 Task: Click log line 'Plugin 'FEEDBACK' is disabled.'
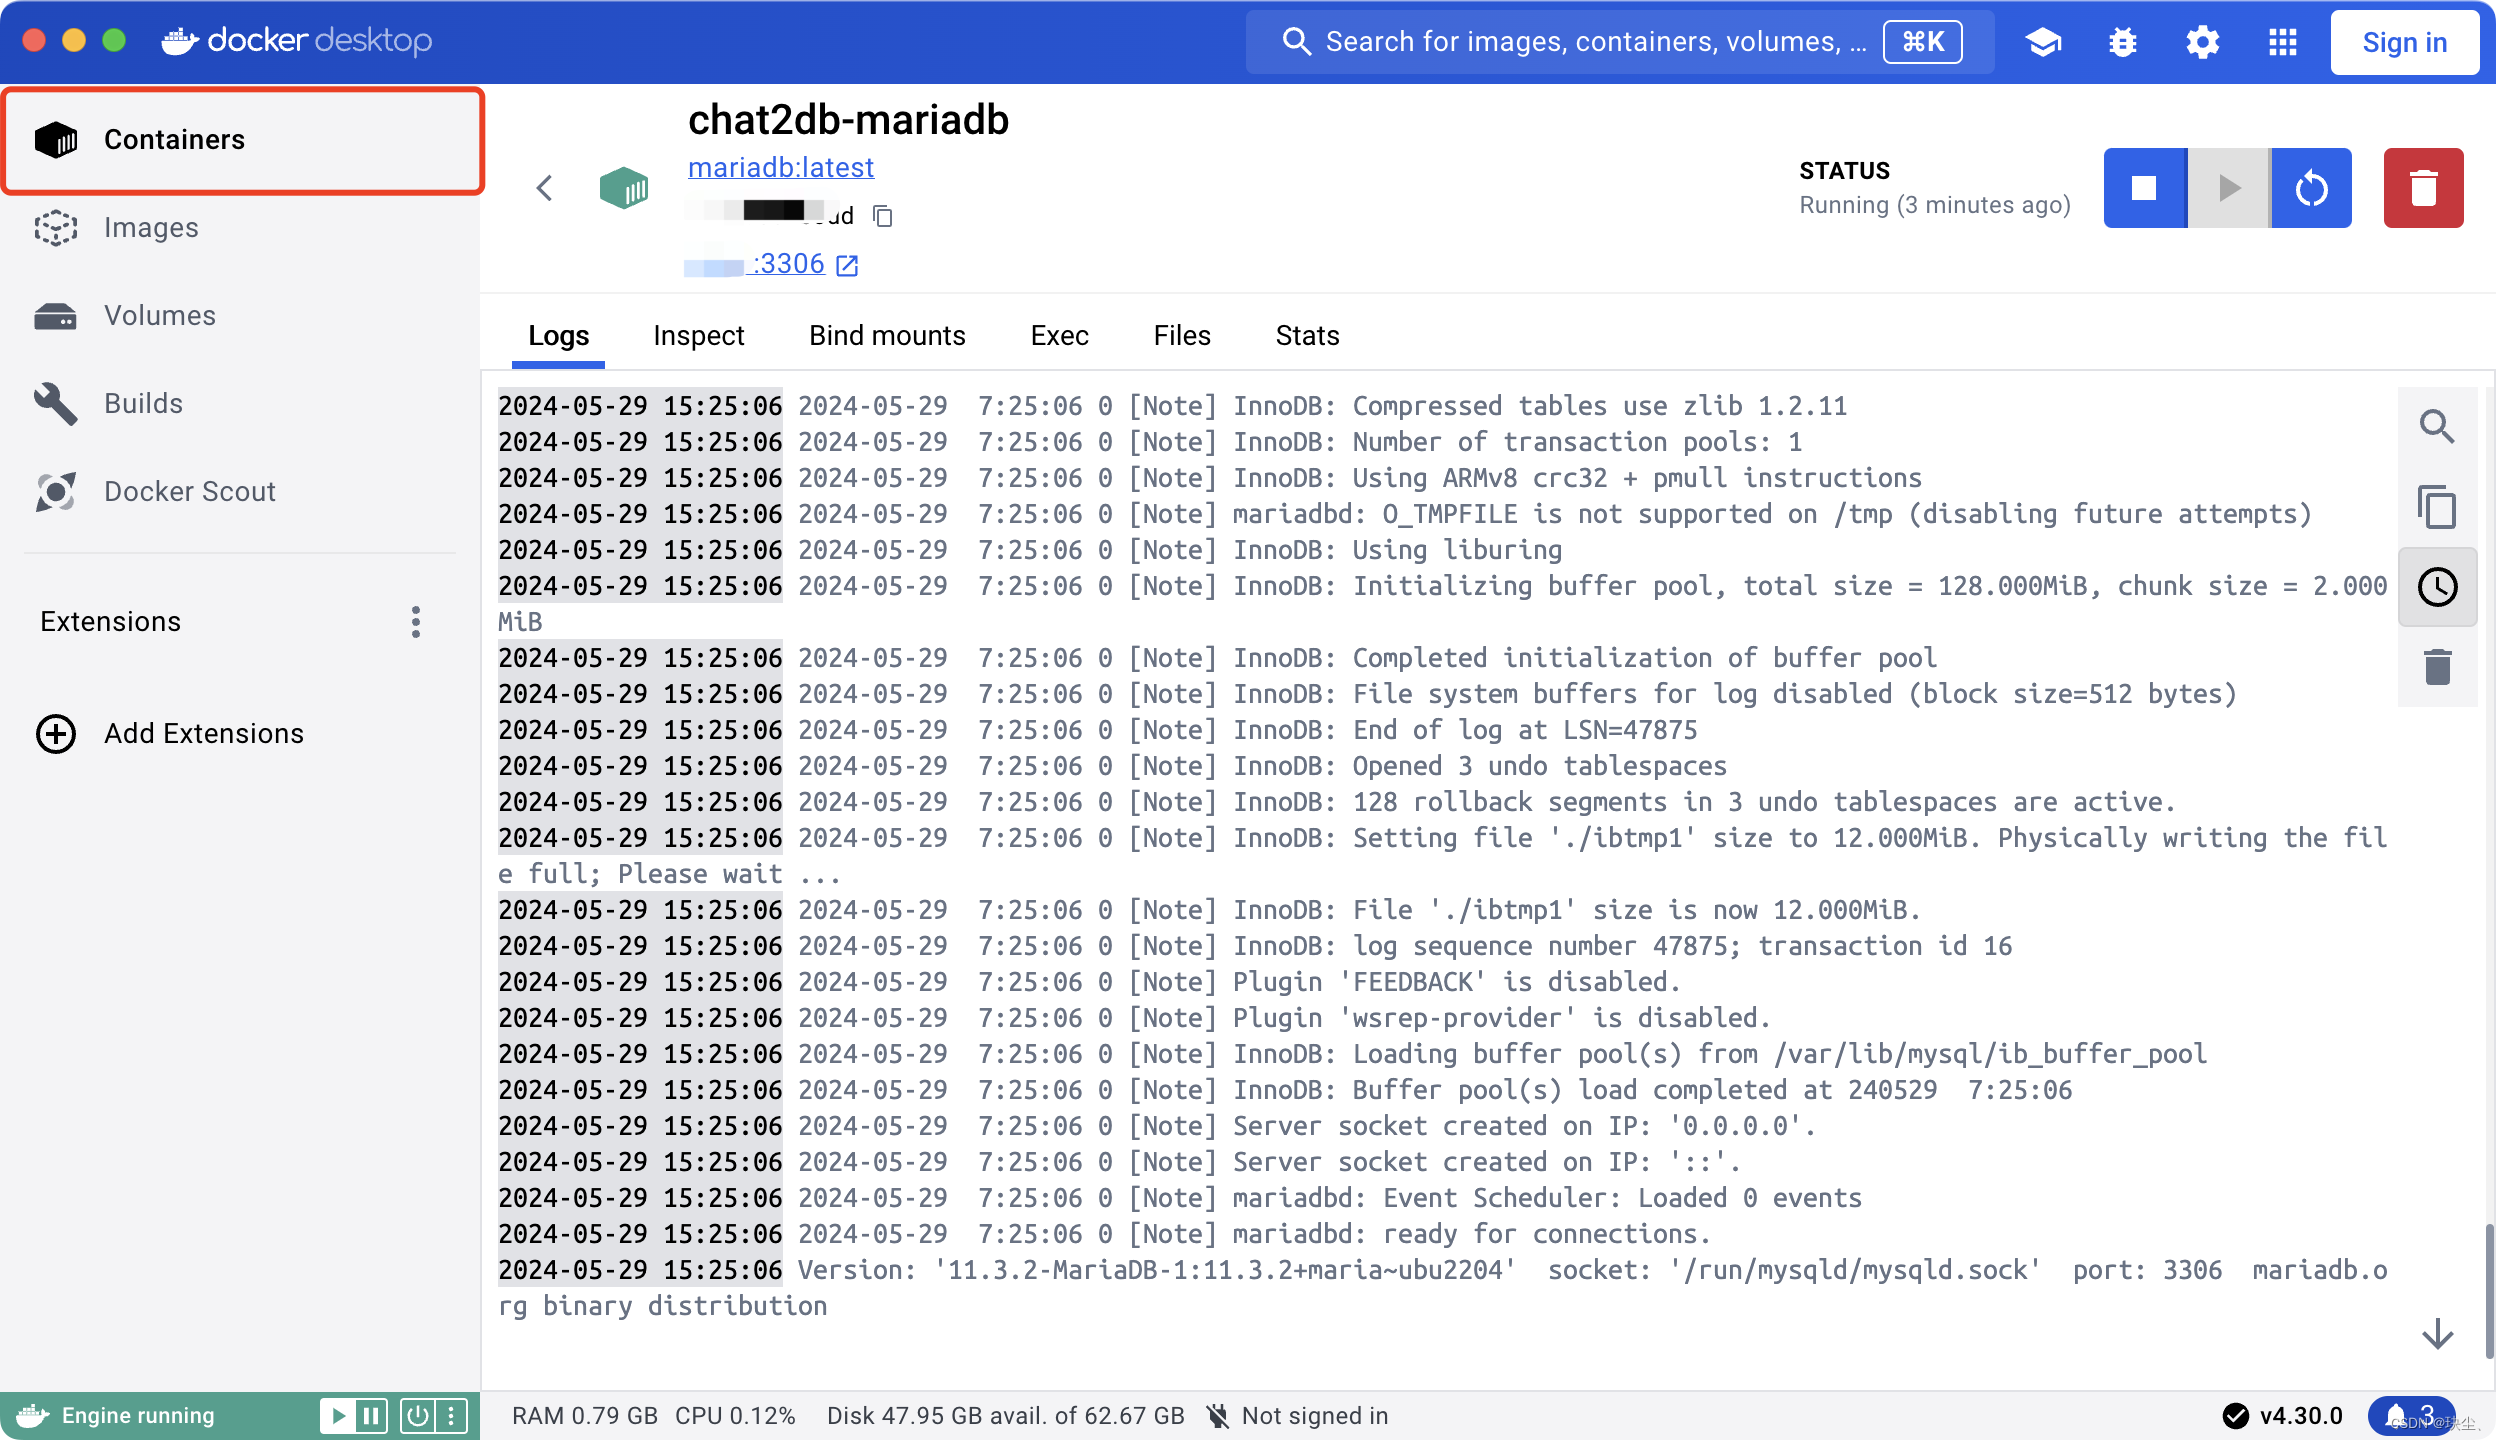[x=1456, y=982]
